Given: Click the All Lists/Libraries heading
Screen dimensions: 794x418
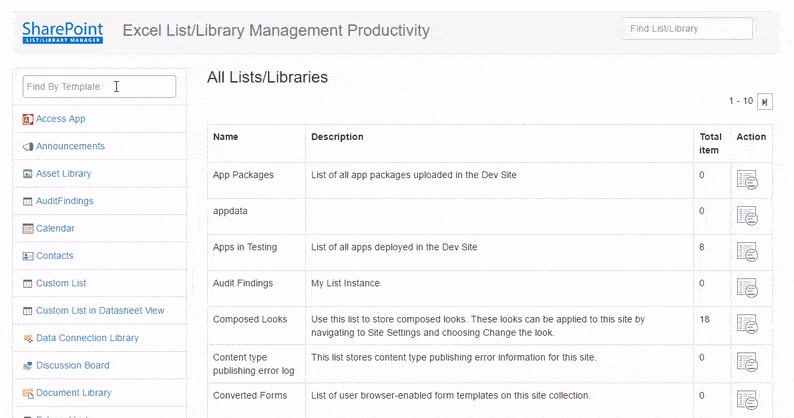Looking at the screenshot, I should tap(267, 77).
